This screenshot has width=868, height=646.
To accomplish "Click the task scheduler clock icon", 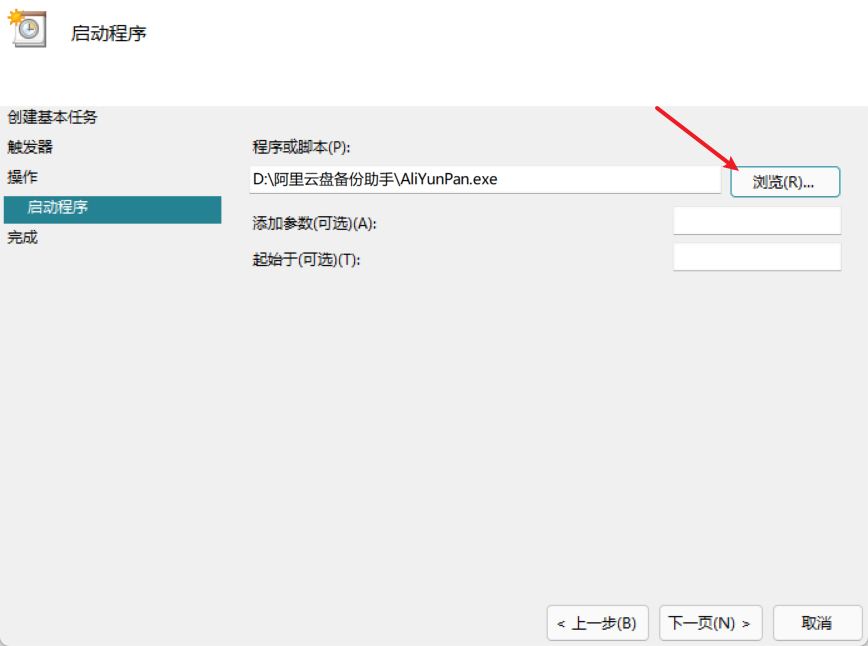I will [x=27, y=28].
